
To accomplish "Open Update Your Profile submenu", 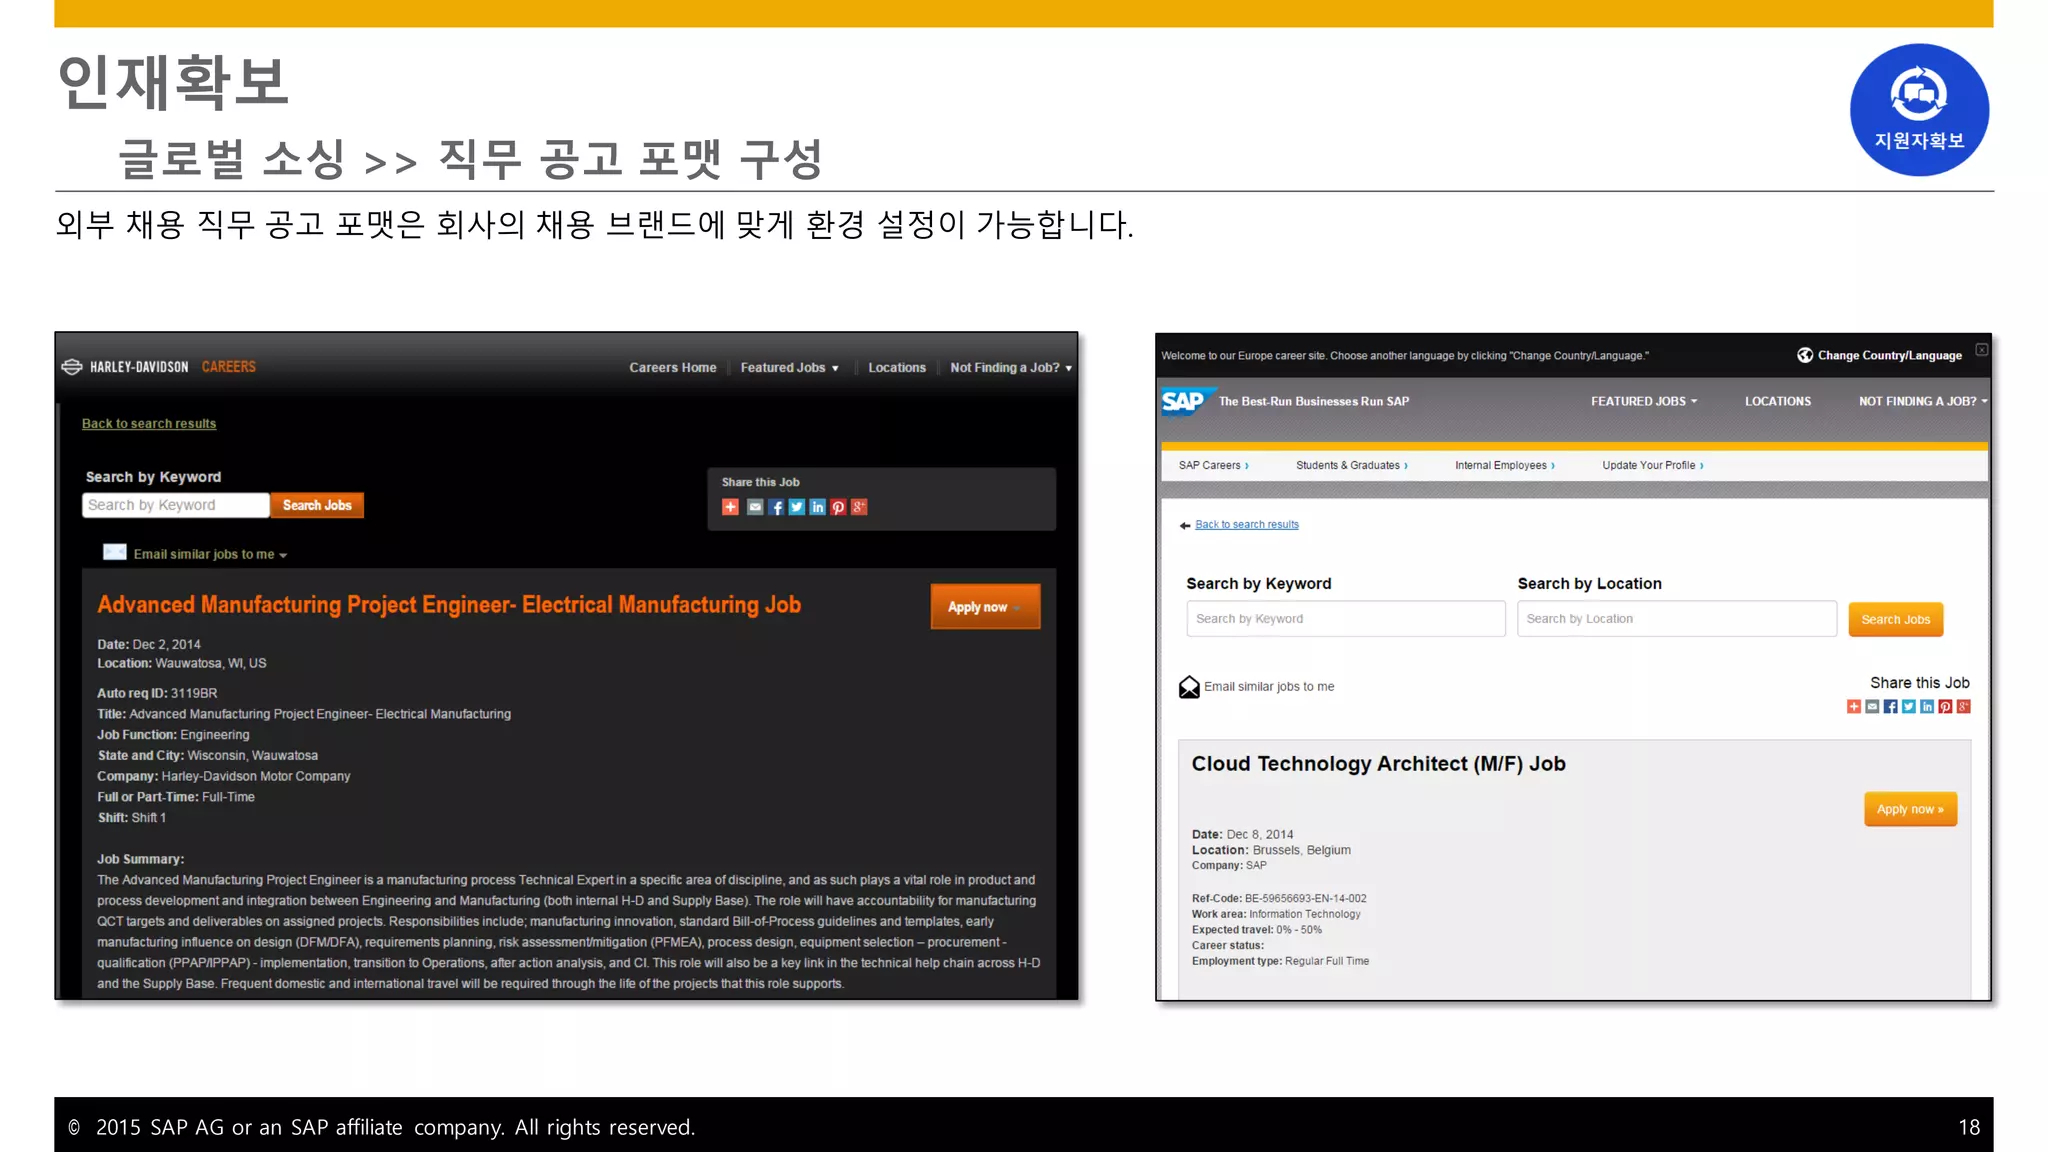I will point(1653,465).
